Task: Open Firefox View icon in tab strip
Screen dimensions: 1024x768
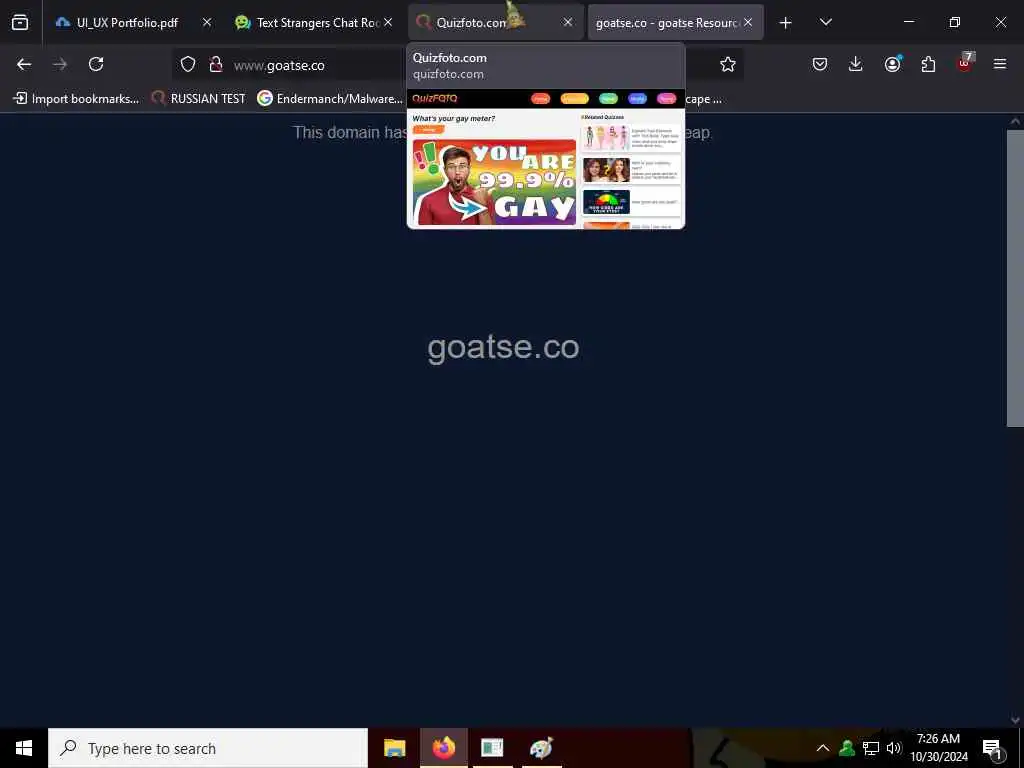Action: [x=20, y=22]
